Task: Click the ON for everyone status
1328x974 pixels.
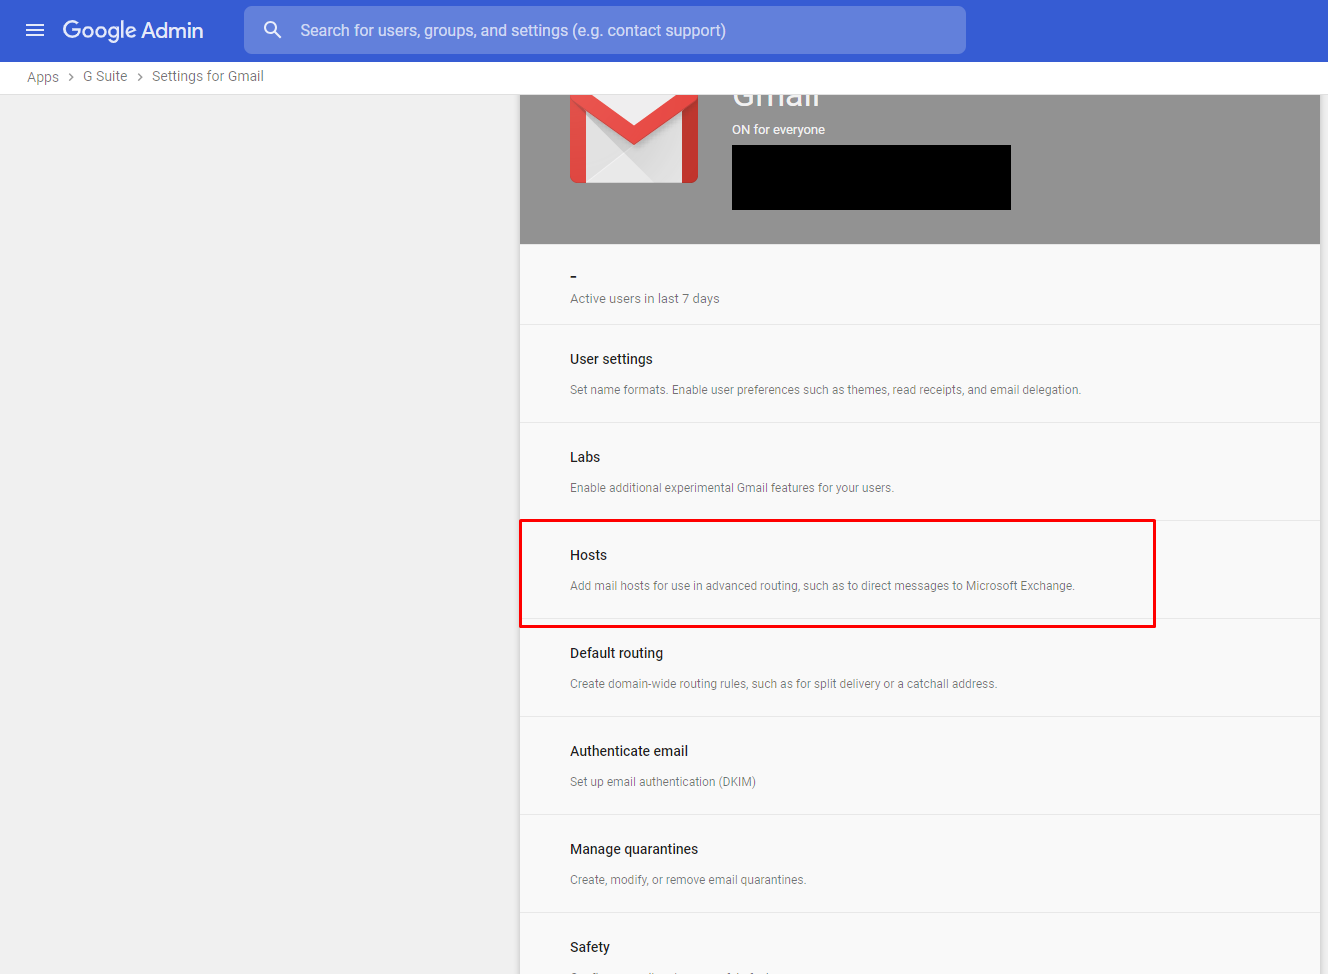Action: 778,130
